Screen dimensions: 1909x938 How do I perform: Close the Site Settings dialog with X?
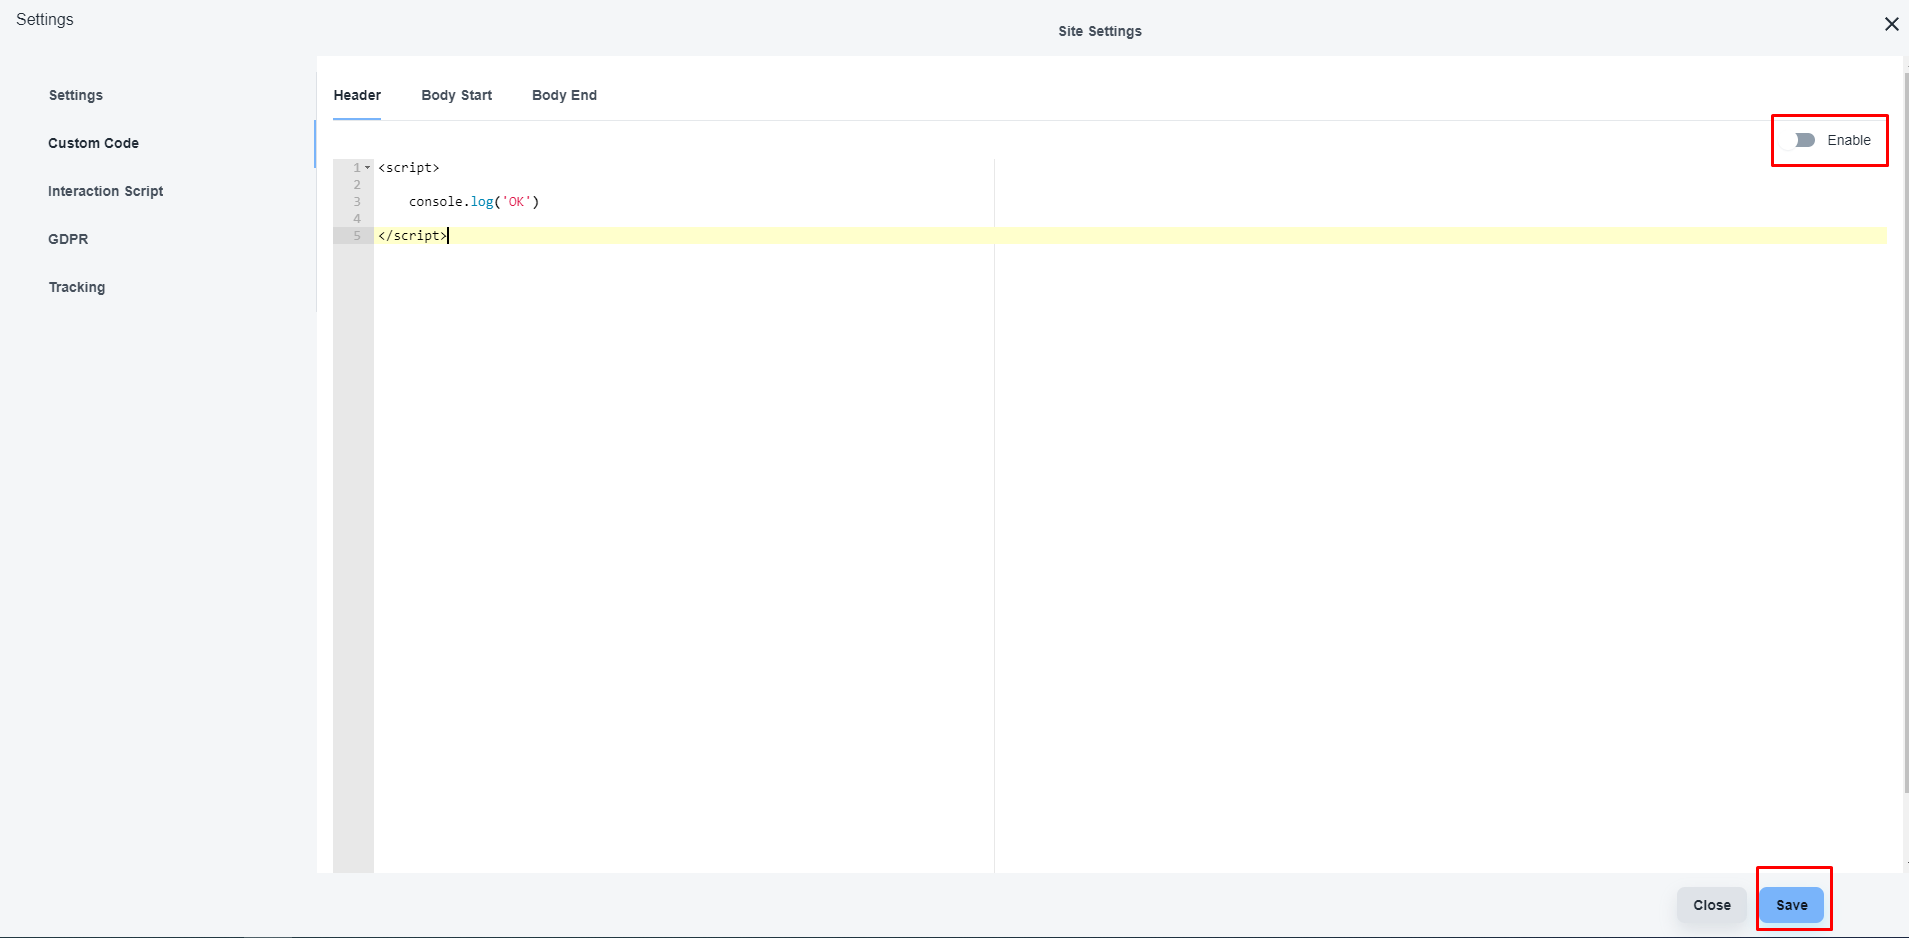pos(1891,24)
